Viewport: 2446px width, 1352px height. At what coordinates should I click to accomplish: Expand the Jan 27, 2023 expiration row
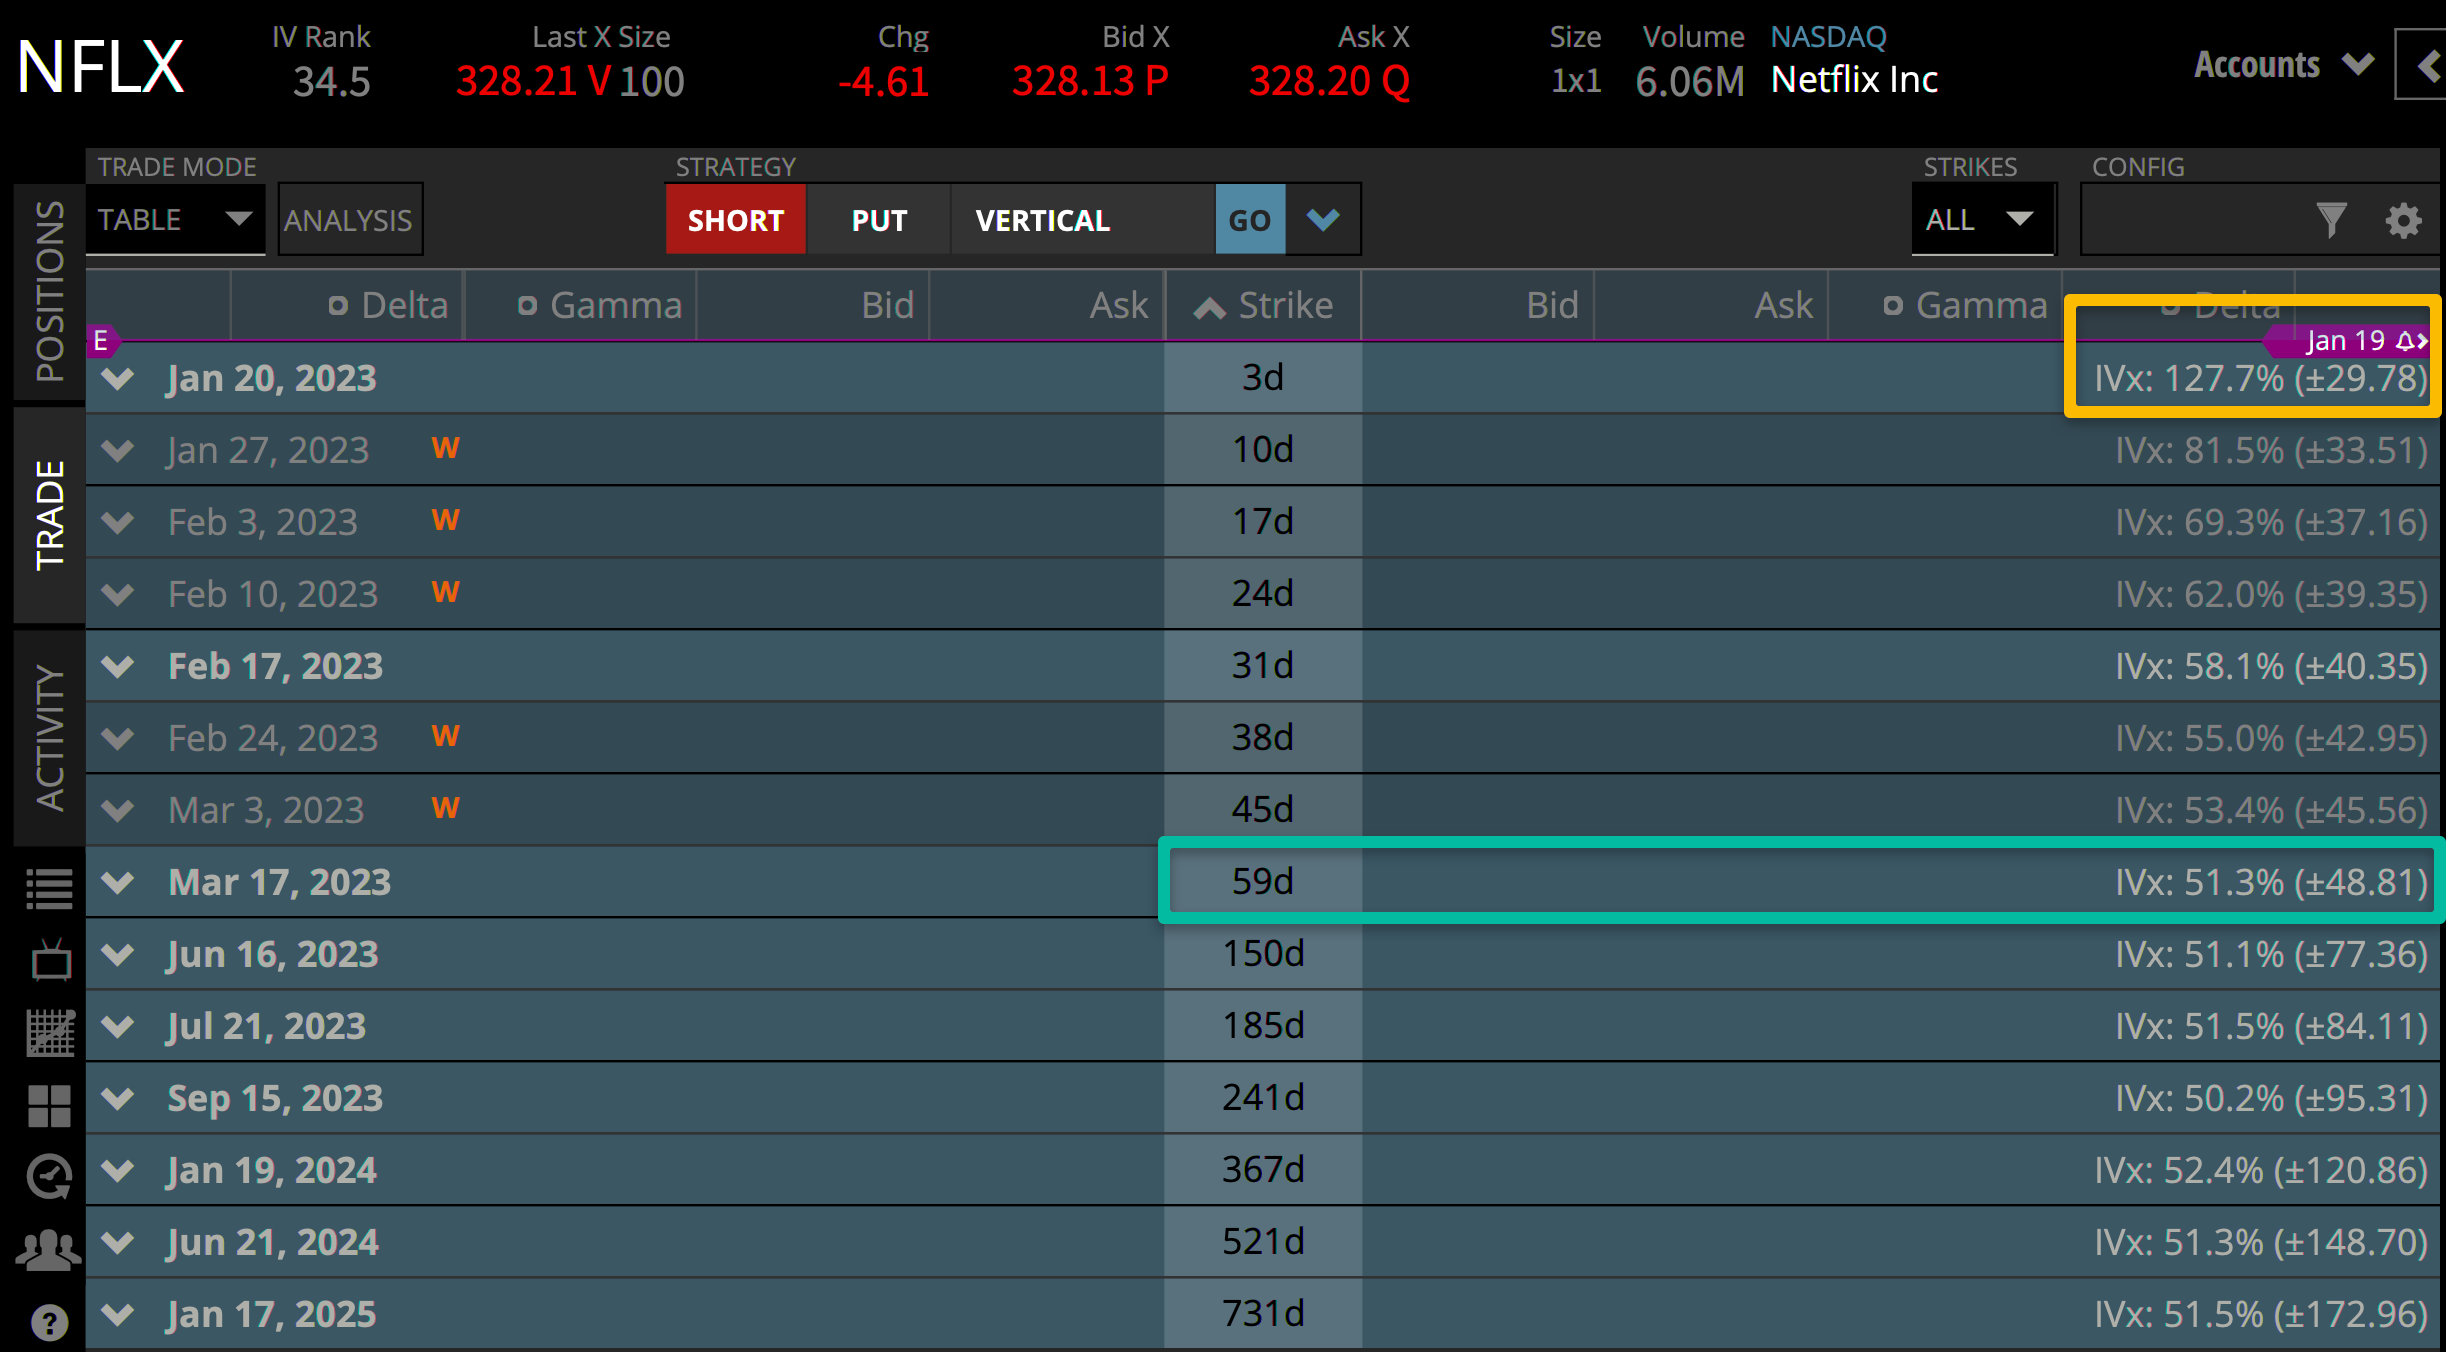[117, 449]
